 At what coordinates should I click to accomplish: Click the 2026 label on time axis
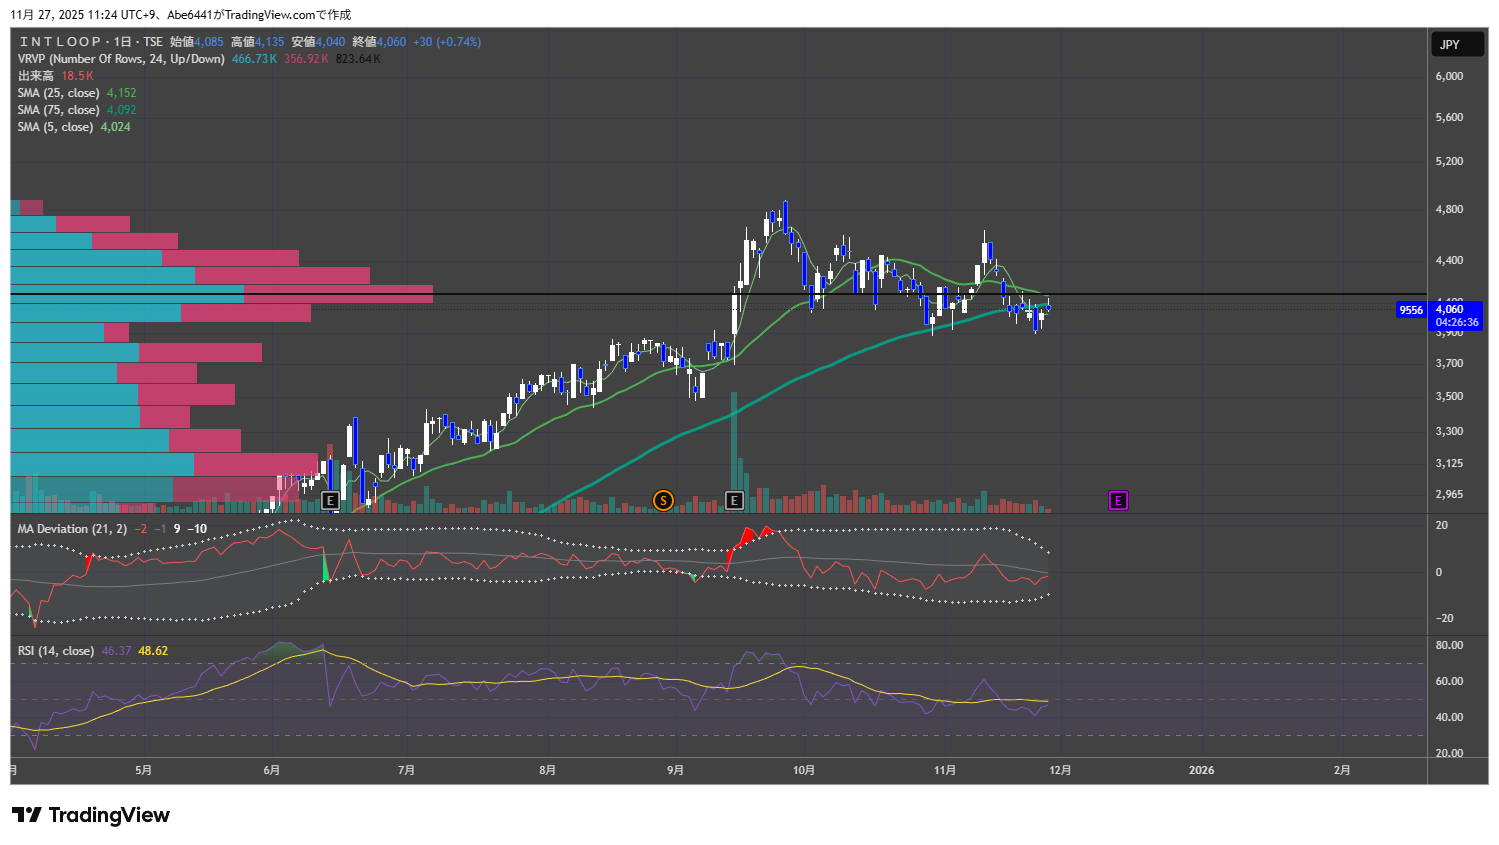click(x=1201, y=770)
